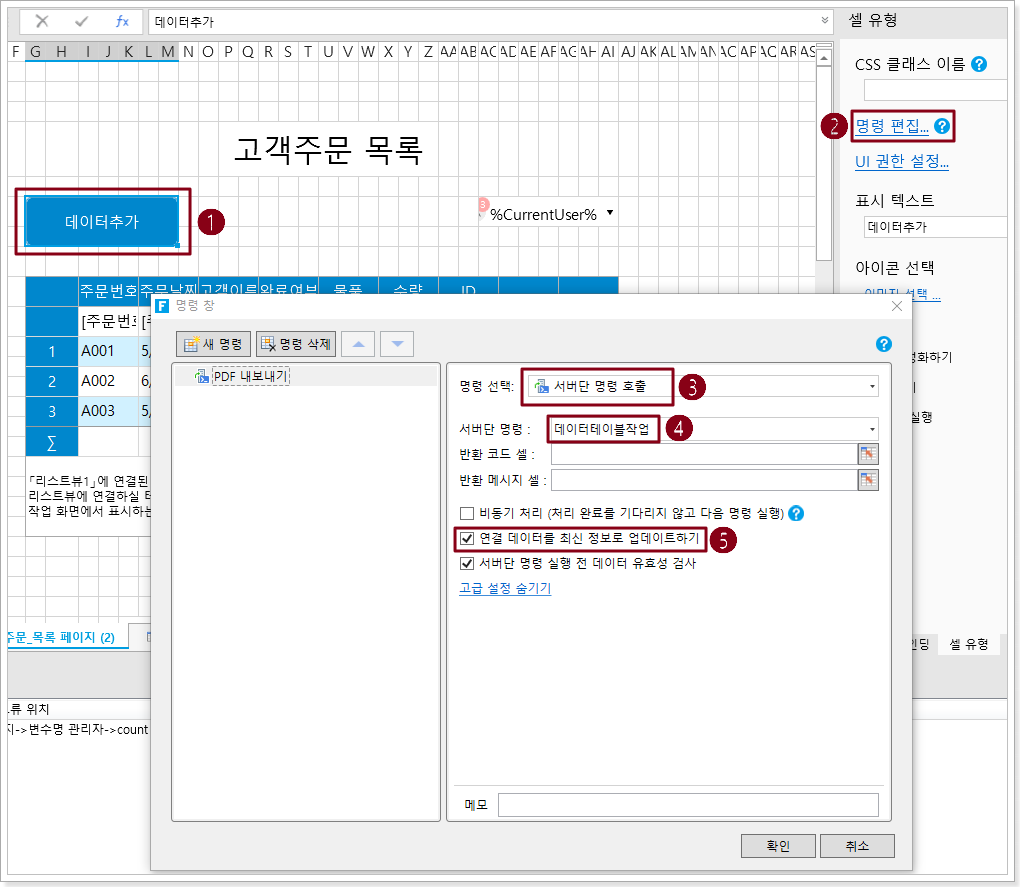1020x887 pixels.
Task: Open the 명령 선택 dropdown
Action: [872, 386]
